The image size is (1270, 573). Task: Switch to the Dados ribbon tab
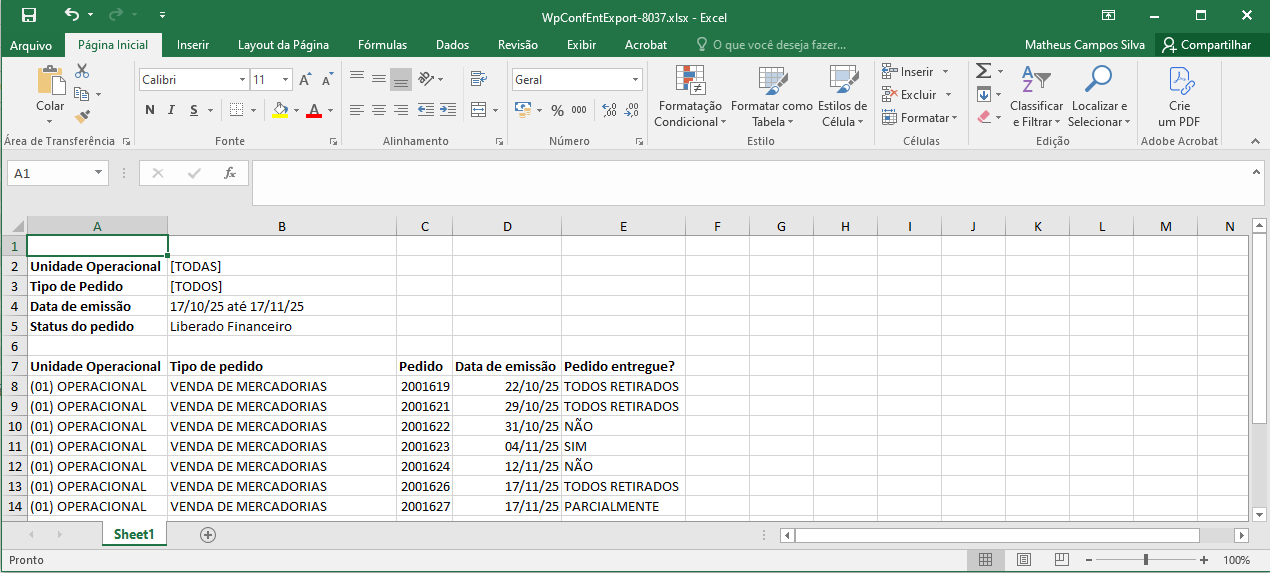[452, 45]
